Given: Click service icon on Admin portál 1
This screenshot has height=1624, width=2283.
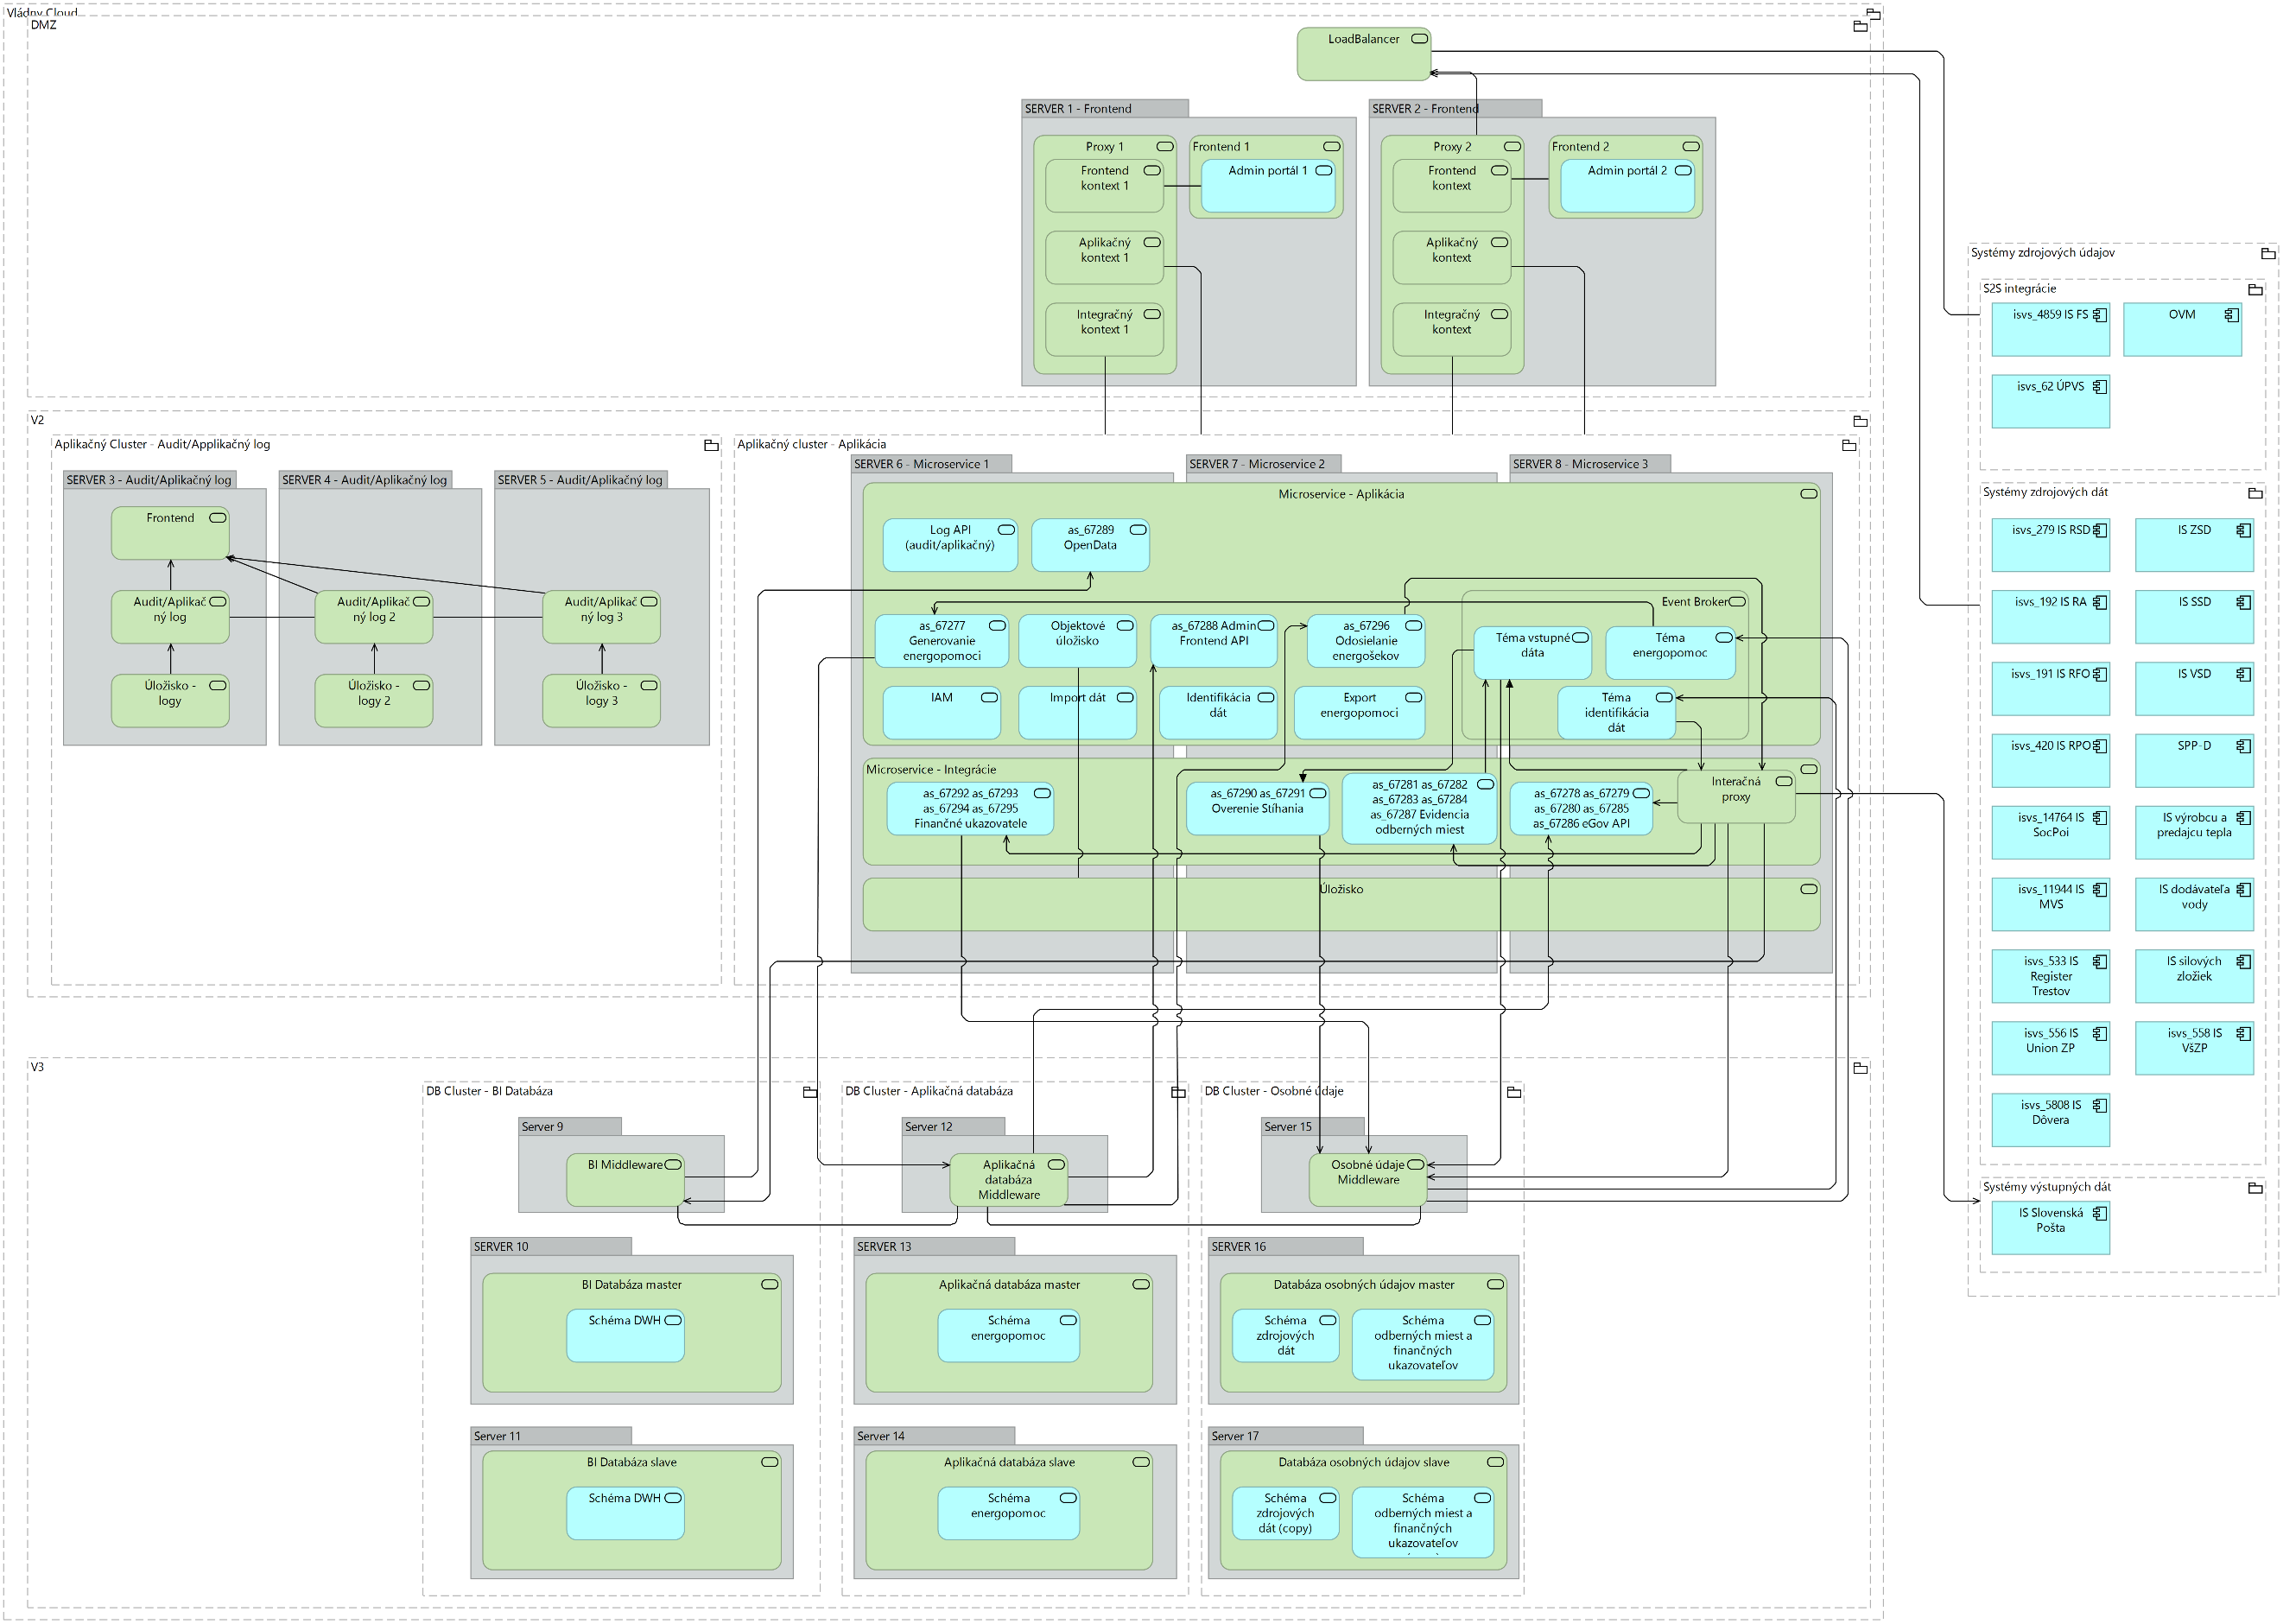Looking at the screenshot, I should point(1323,171).
